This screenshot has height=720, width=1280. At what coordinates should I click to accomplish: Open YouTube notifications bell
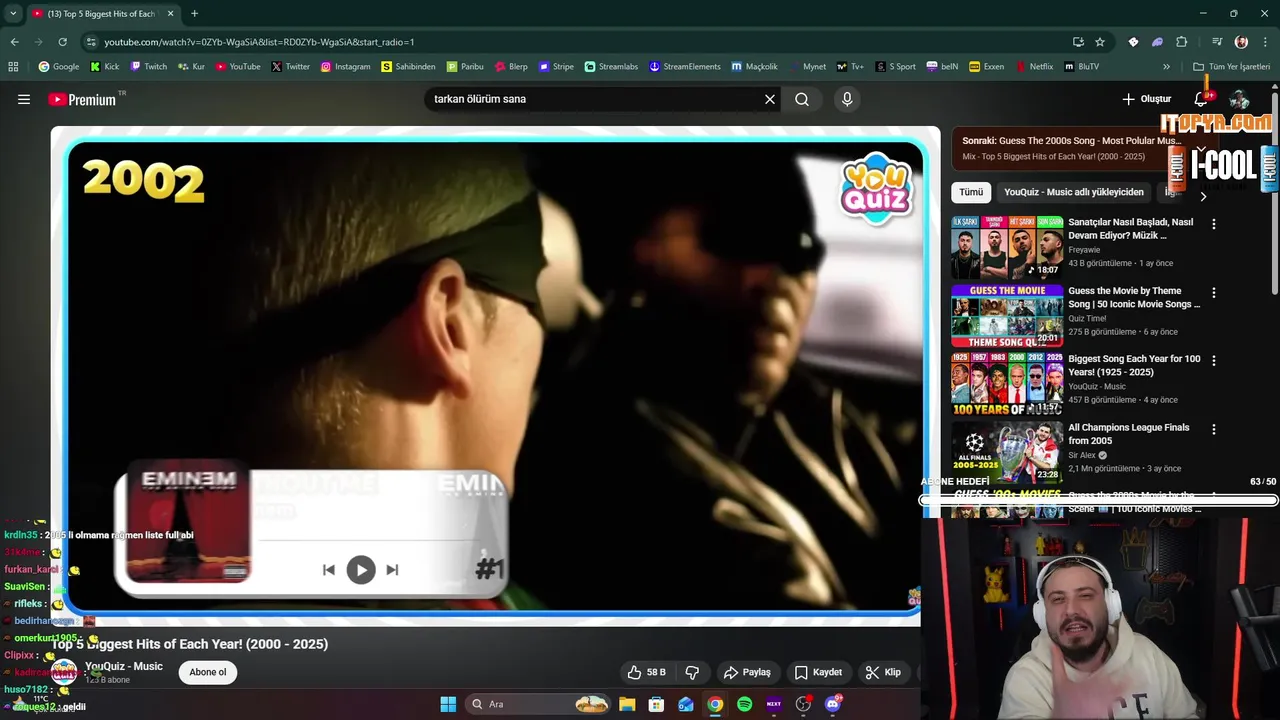point(1201,99)
